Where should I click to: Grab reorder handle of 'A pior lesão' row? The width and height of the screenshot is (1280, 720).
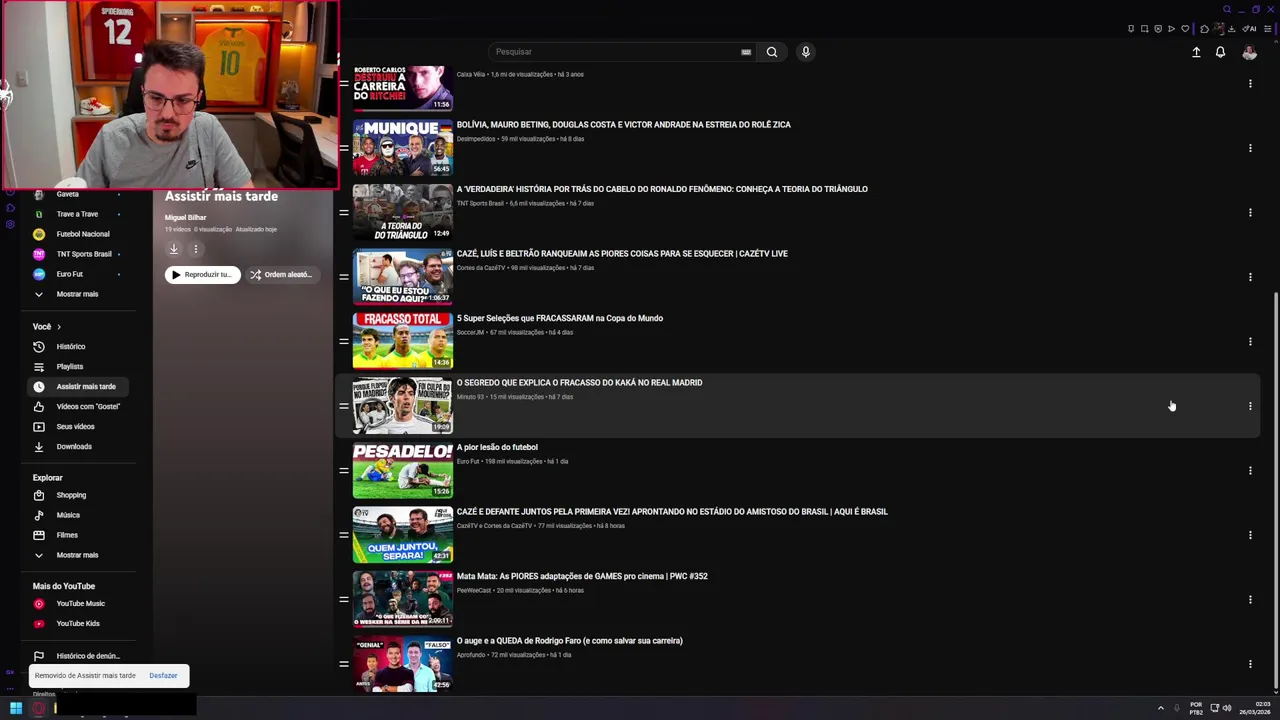(x=344, y=471)
